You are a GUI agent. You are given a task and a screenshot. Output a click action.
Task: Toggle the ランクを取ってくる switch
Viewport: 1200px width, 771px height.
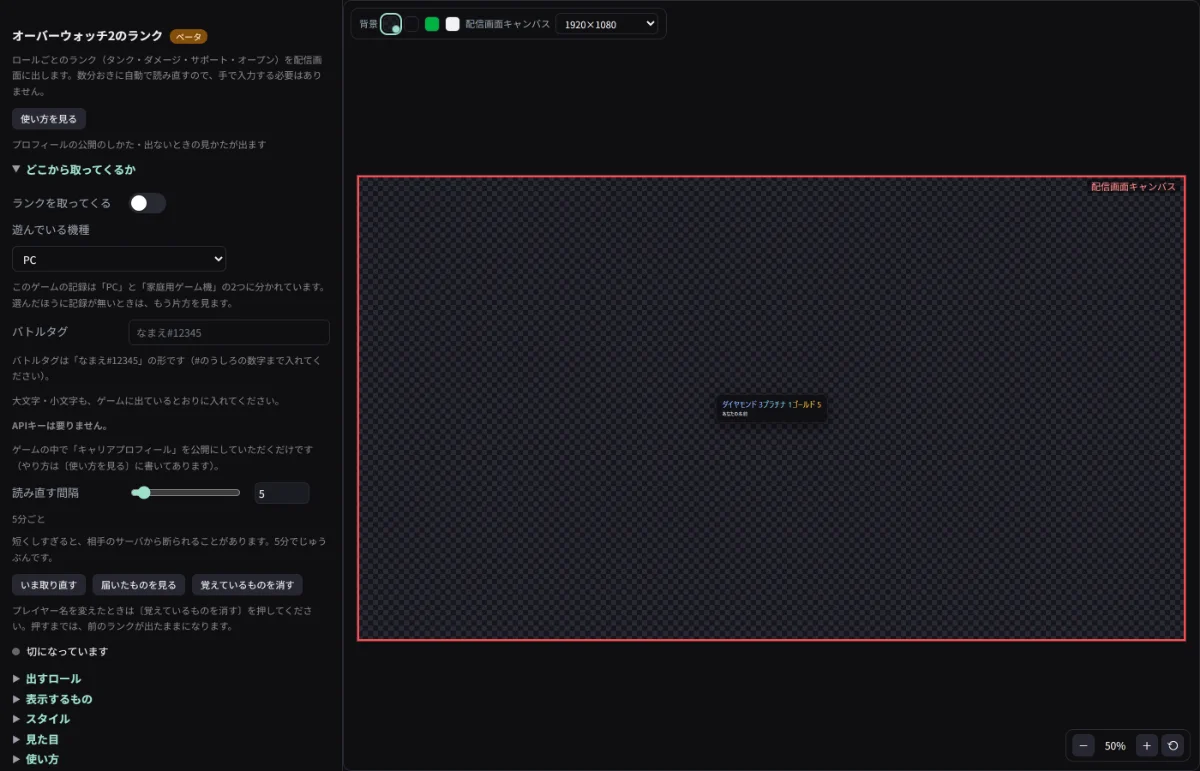(x=147, y=203)
